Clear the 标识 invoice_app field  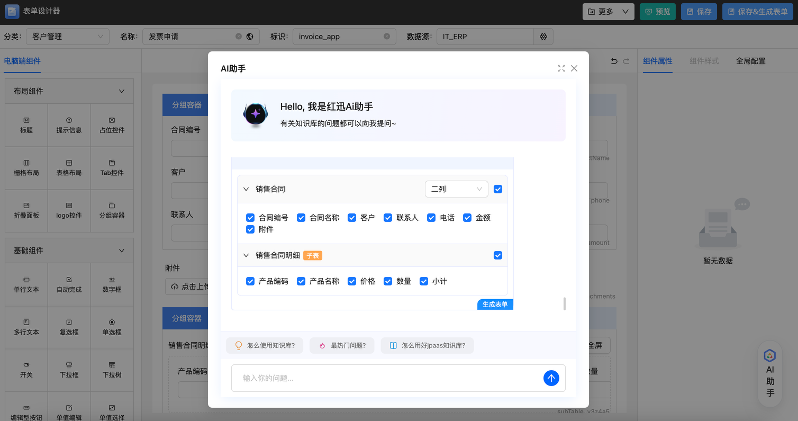pos(387,37)
